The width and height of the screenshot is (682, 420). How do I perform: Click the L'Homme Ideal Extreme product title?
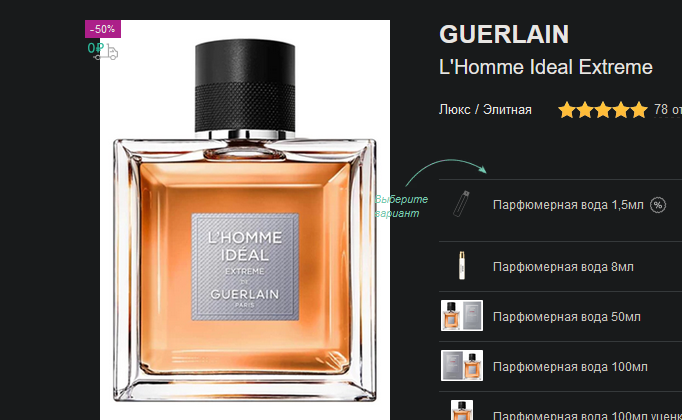coord(545,67)
